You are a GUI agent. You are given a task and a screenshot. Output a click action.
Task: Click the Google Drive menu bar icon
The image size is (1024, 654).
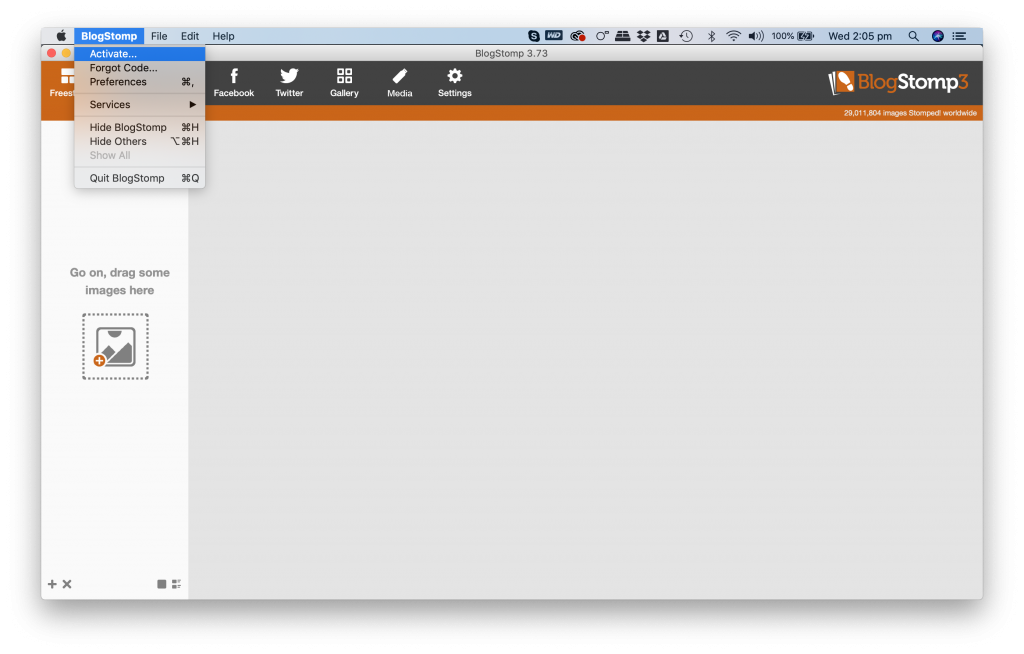[663, 36]
